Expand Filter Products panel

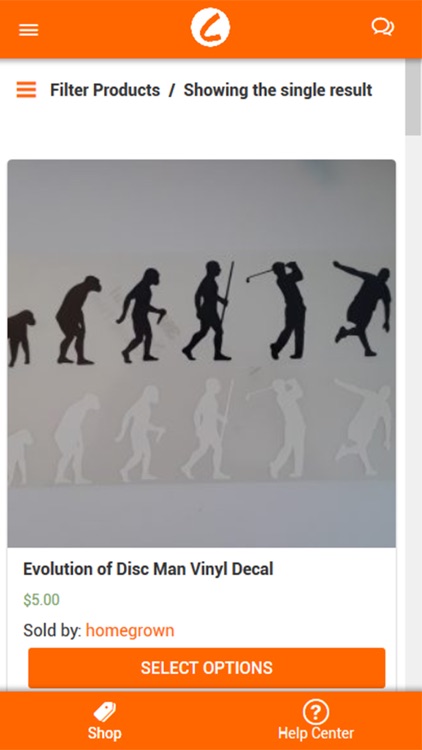click(x=105, y=90)
